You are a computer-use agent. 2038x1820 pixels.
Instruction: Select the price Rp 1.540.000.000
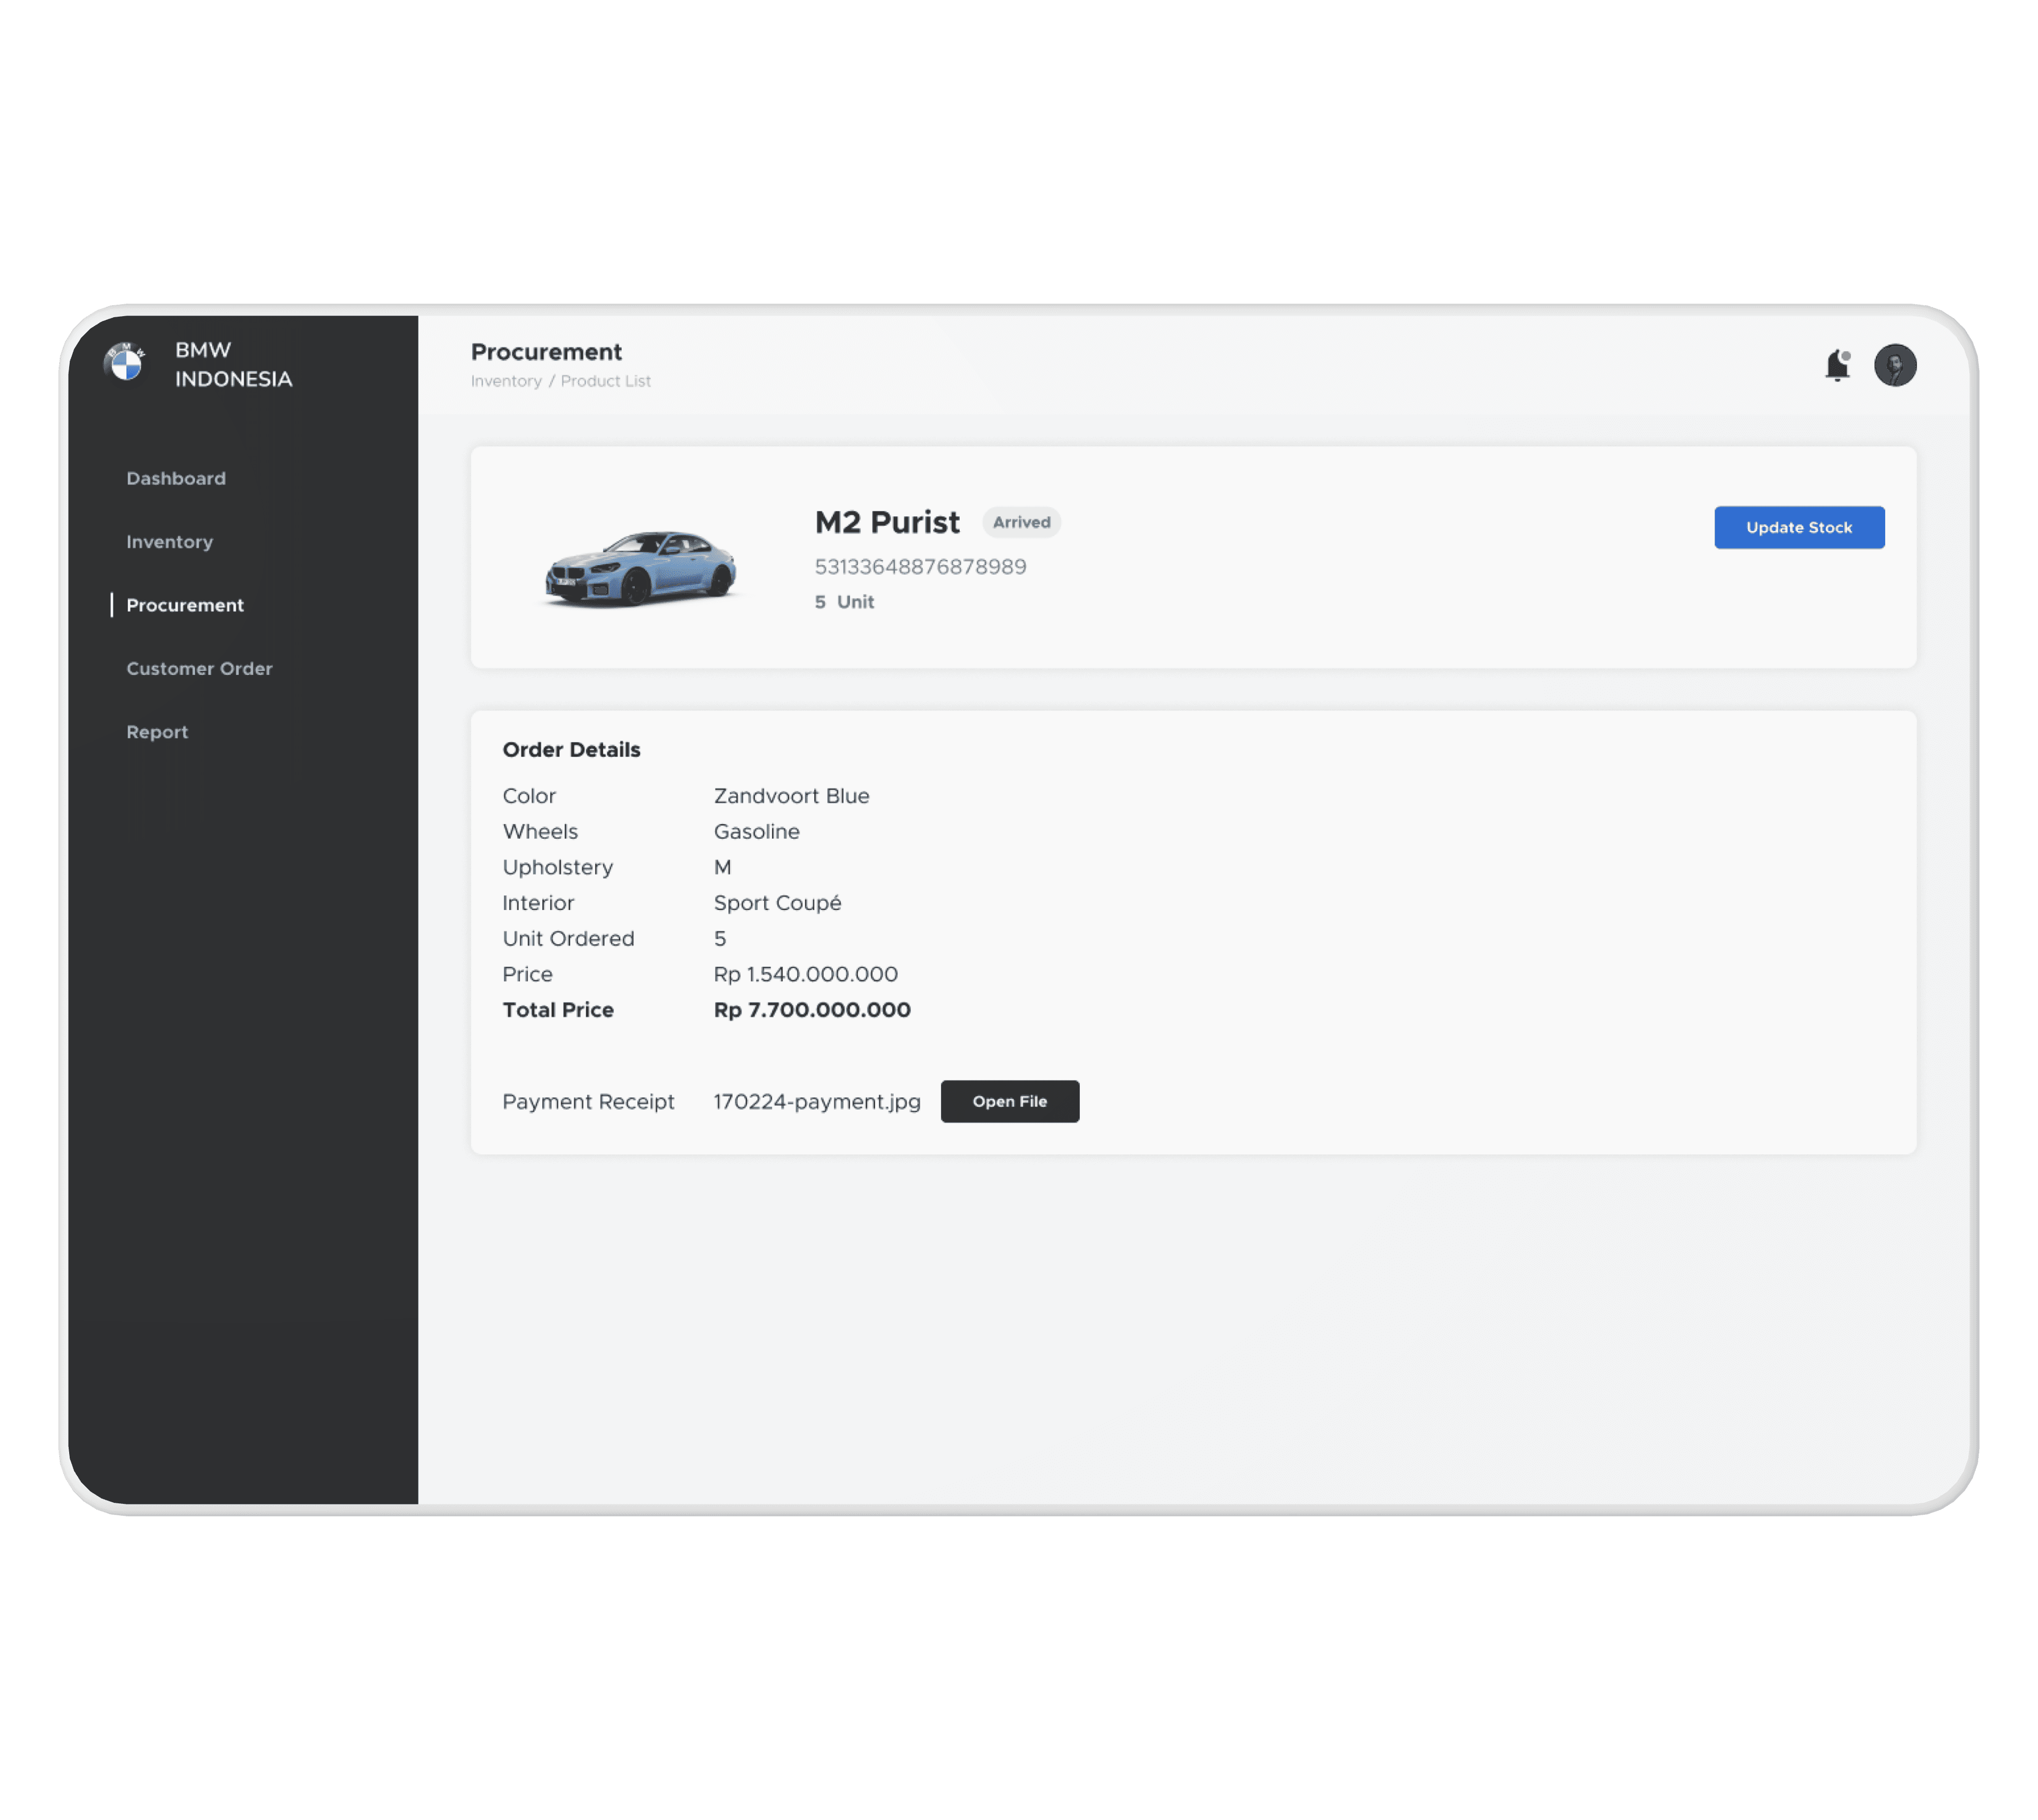(x=806, y=974)
